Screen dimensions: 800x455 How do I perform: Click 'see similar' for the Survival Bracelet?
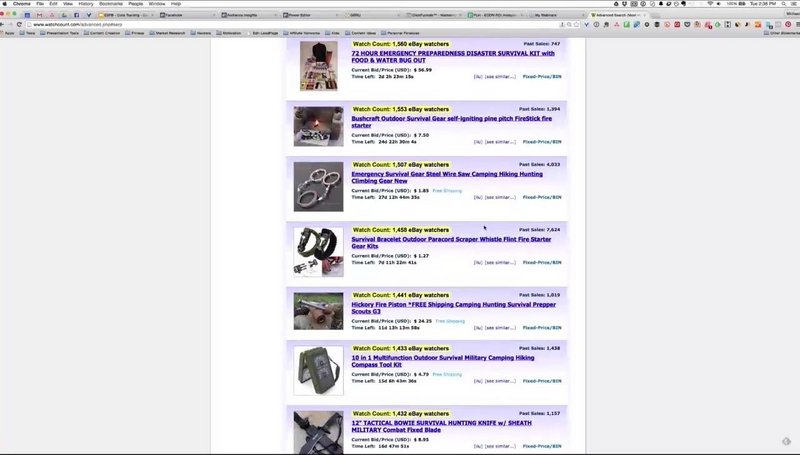click(x=500, y=263)
